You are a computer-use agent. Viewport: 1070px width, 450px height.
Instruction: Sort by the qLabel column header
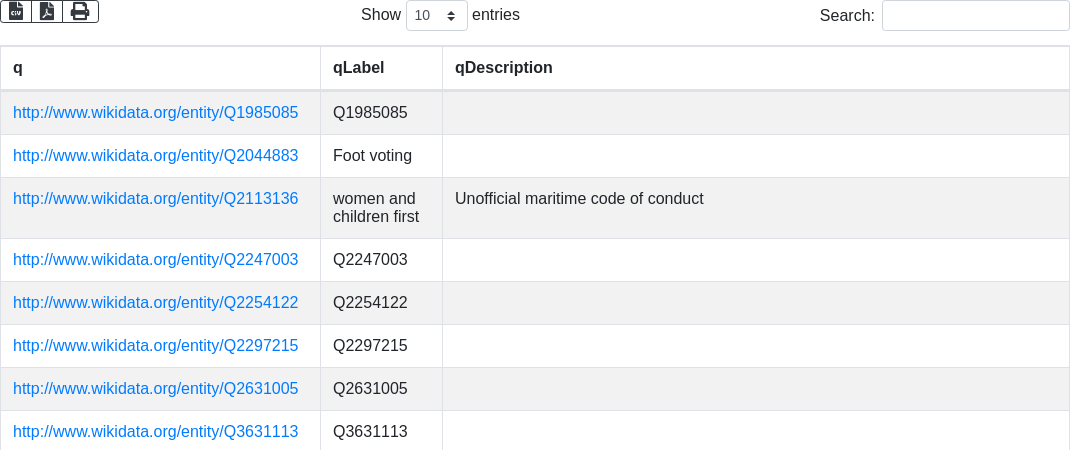[381, 68]
